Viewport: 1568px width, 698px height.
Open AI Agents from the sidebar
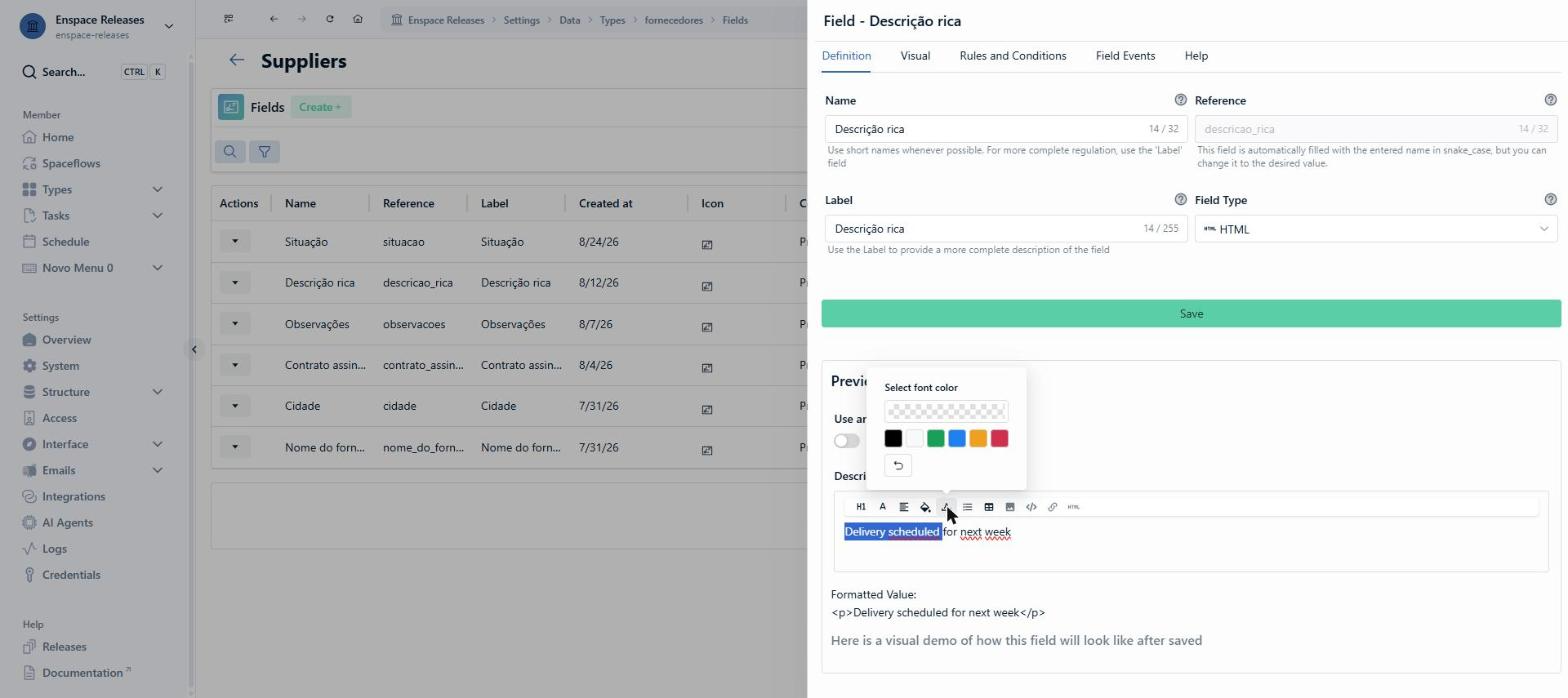pyautogui.click(x=67, y=522)
